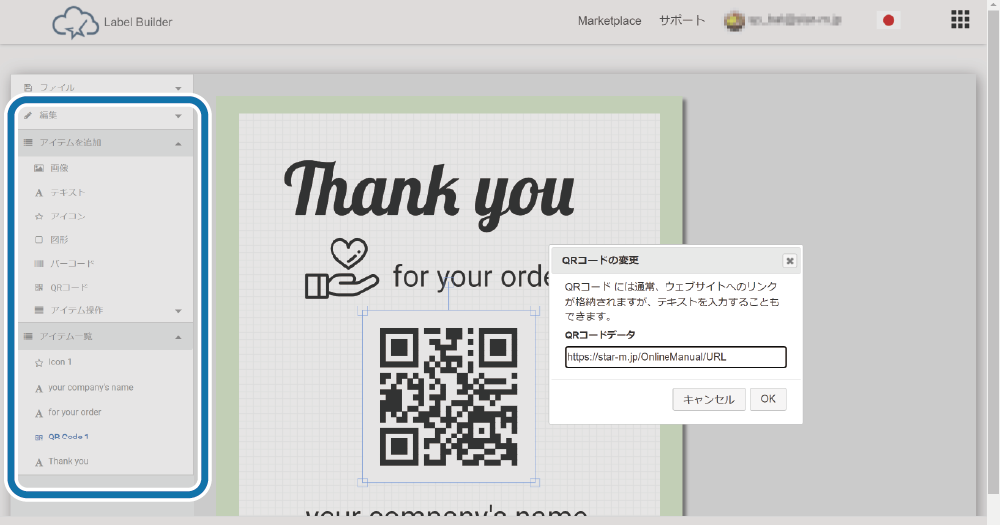Collapse the アイテム一覧 section header

point(105,336)
